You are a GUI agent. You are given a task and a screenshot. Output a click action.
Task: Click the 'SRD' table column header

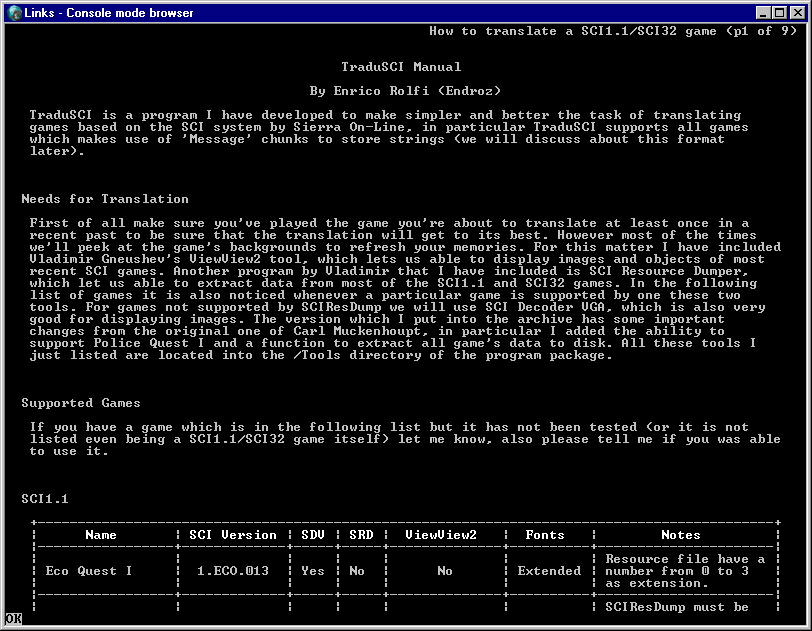361,535
